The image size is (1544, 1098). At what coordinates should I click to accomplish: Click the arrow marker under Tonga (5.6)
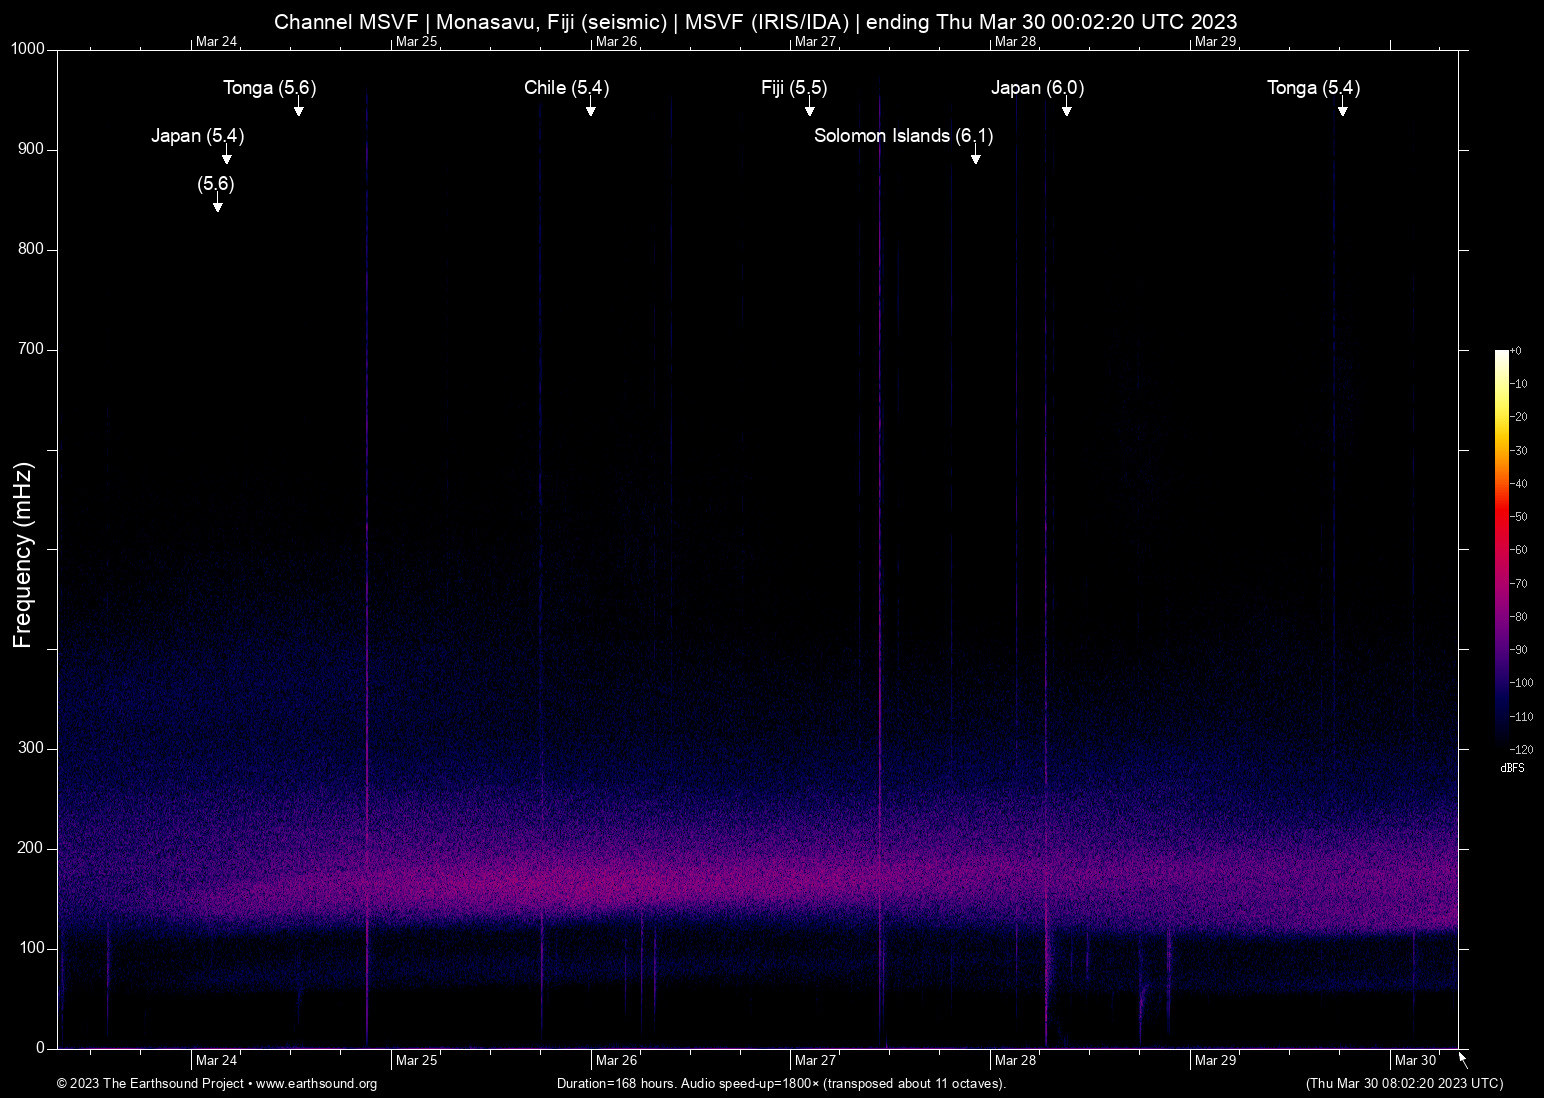[298, 108]
